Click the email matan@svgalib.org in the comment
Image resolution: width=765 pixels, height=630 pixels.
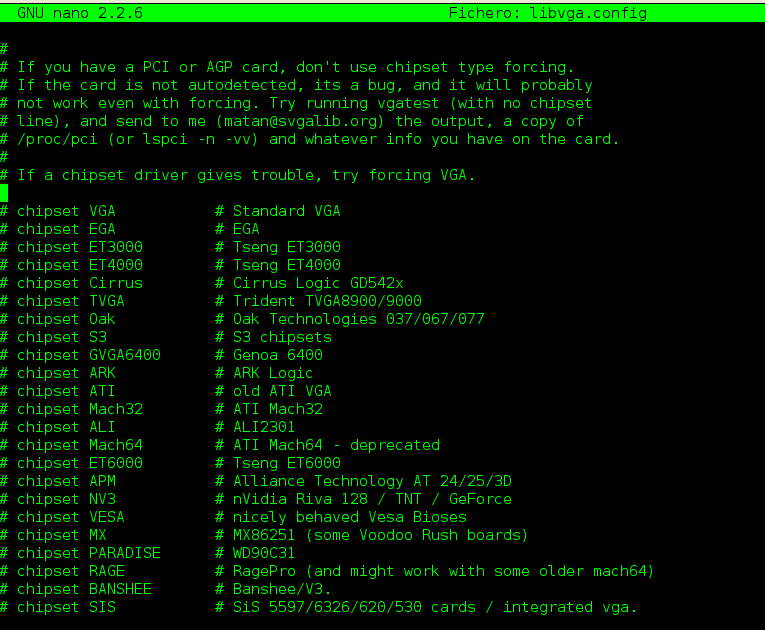[300, 122]
